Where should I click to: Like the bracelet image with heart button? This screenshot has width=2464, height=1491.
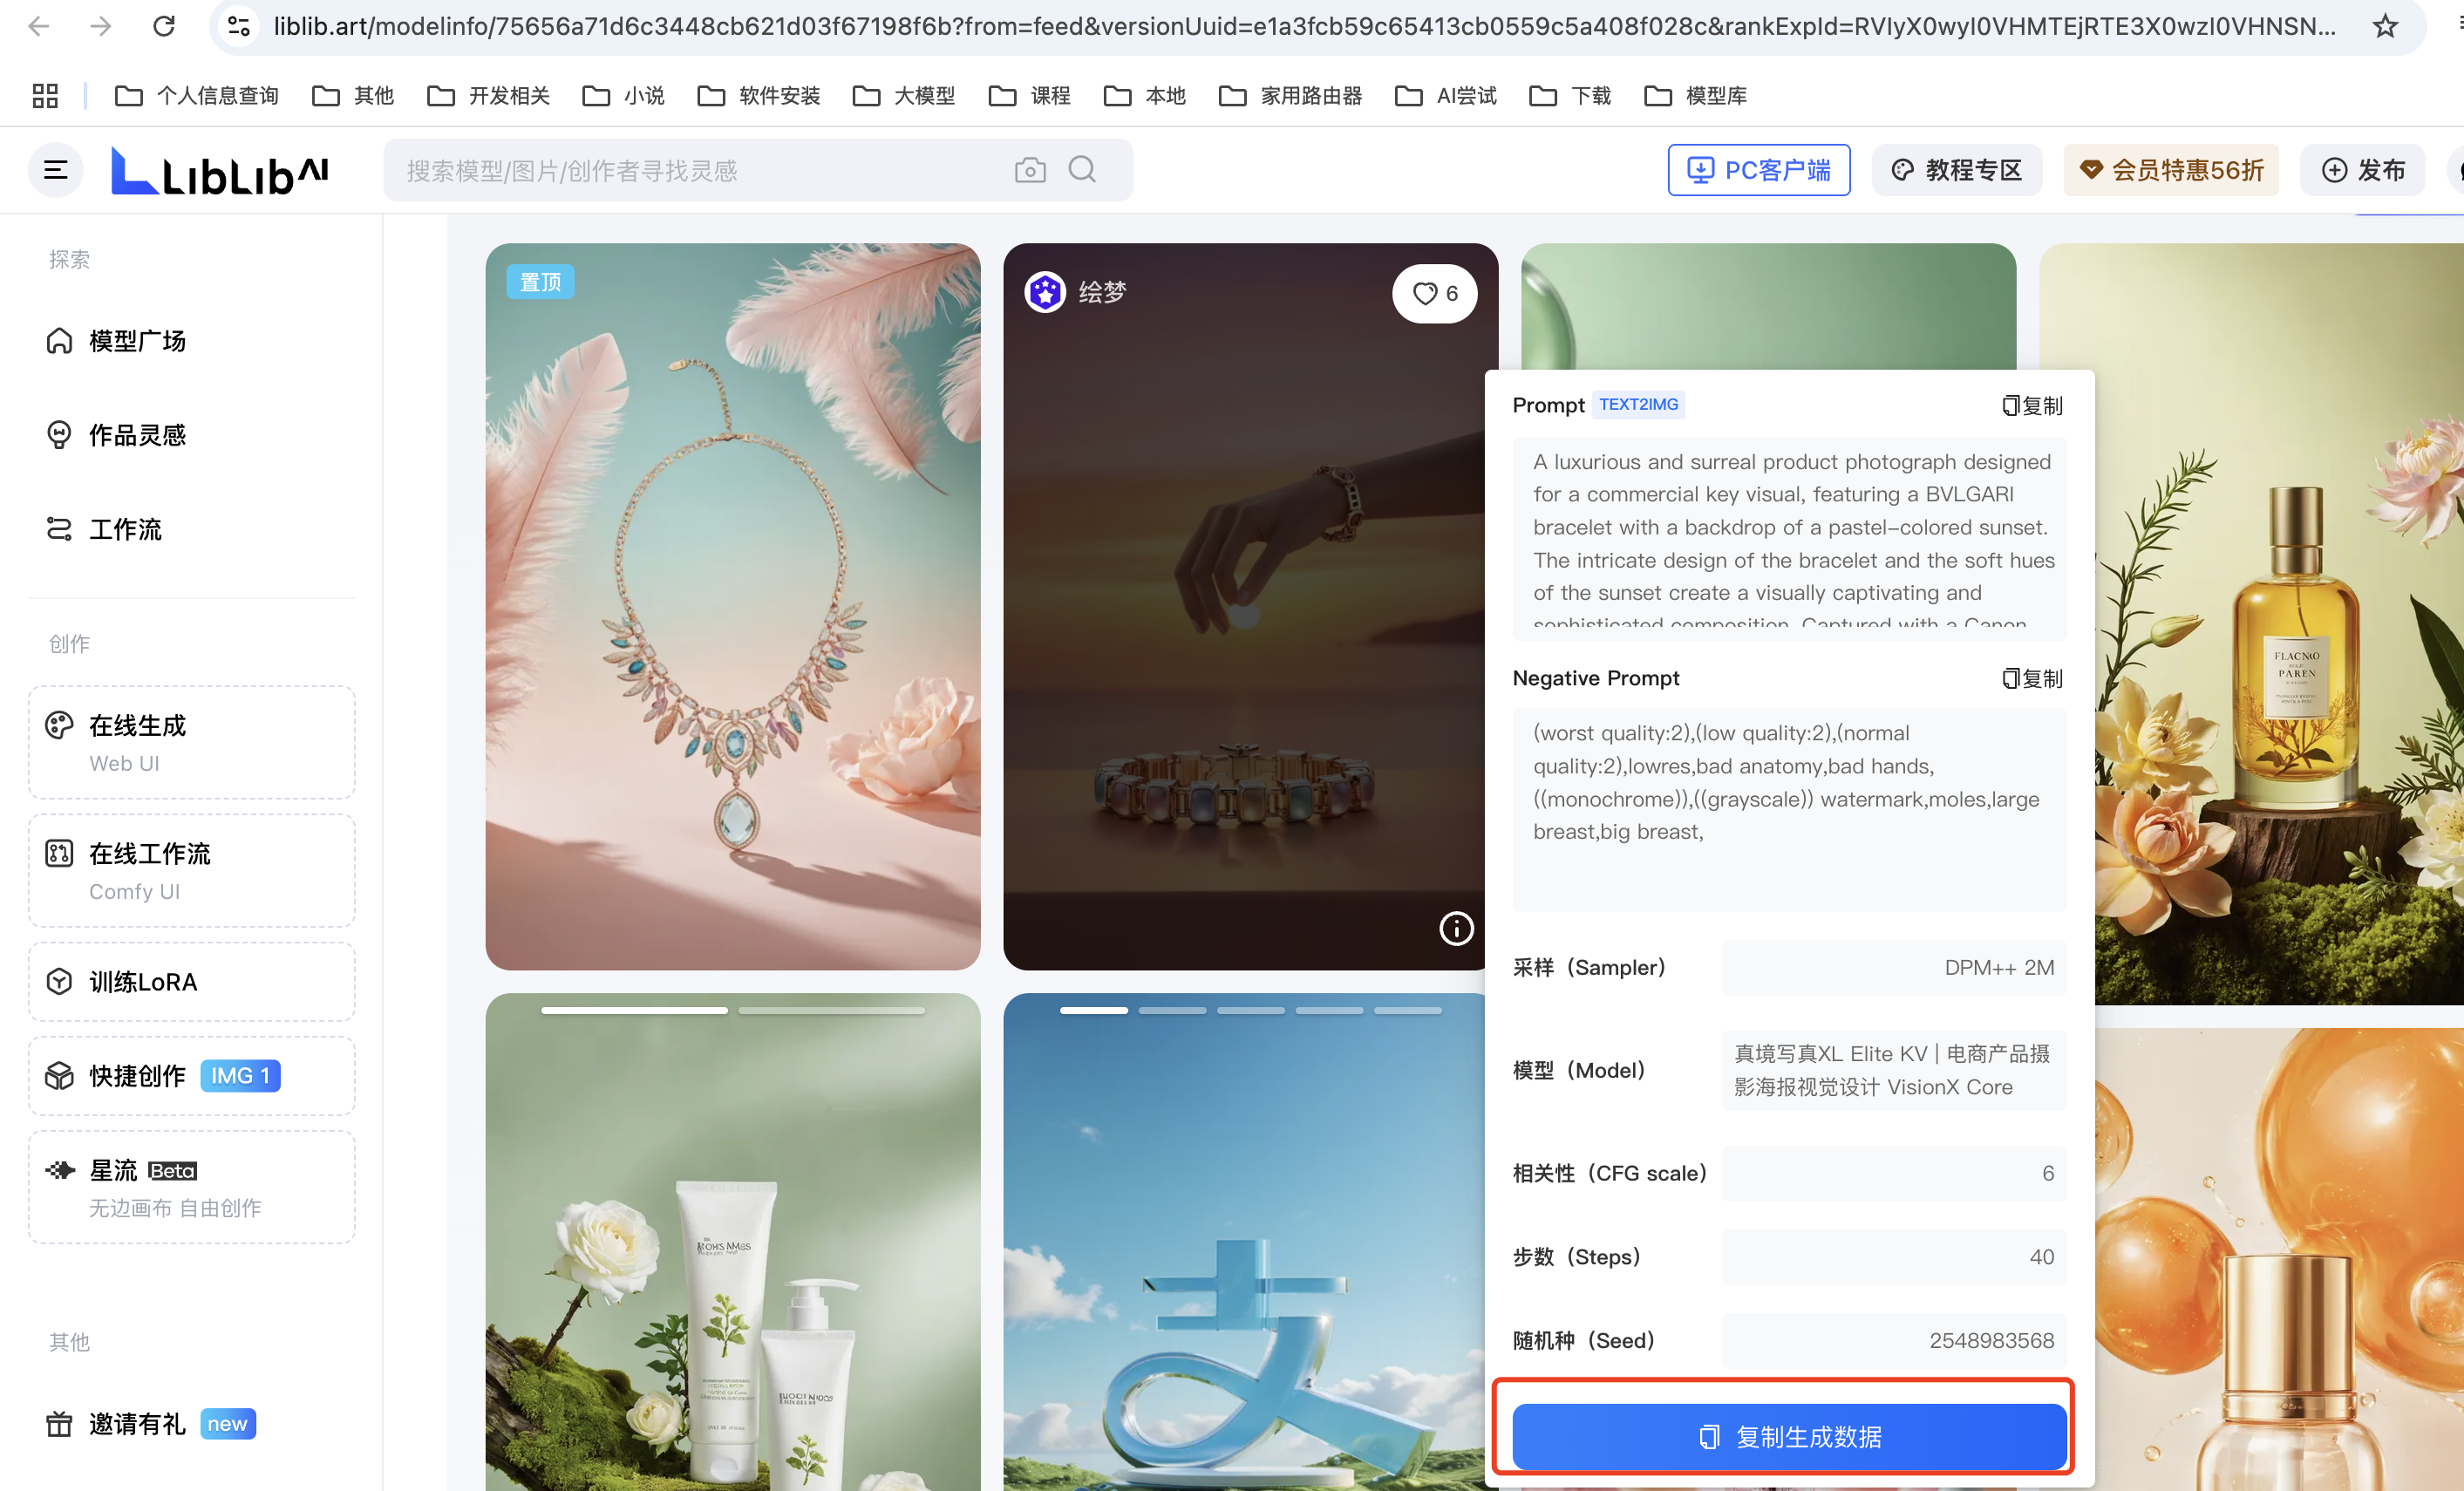[1434, 293]
